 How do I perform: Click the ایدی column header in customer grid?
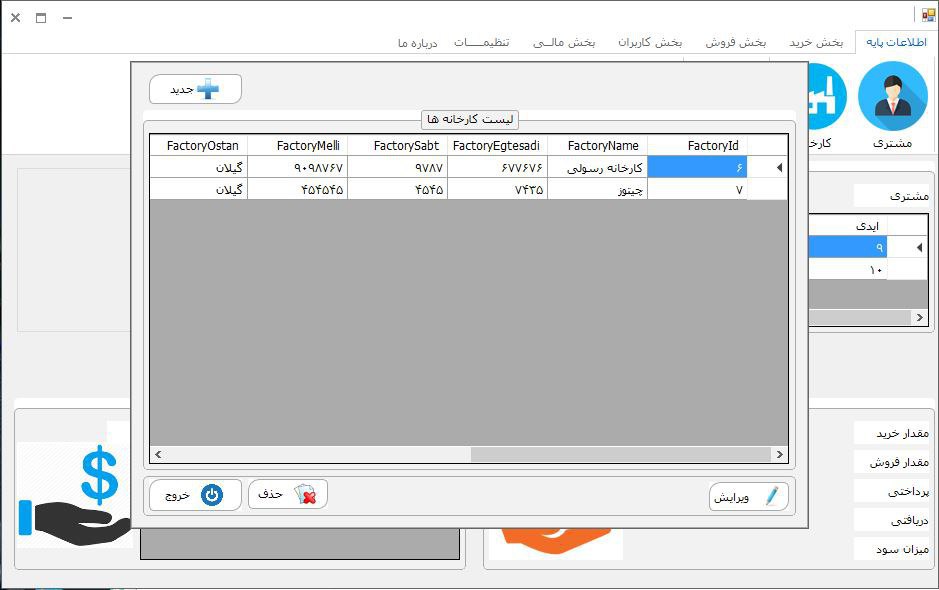[x=848, y=225]
